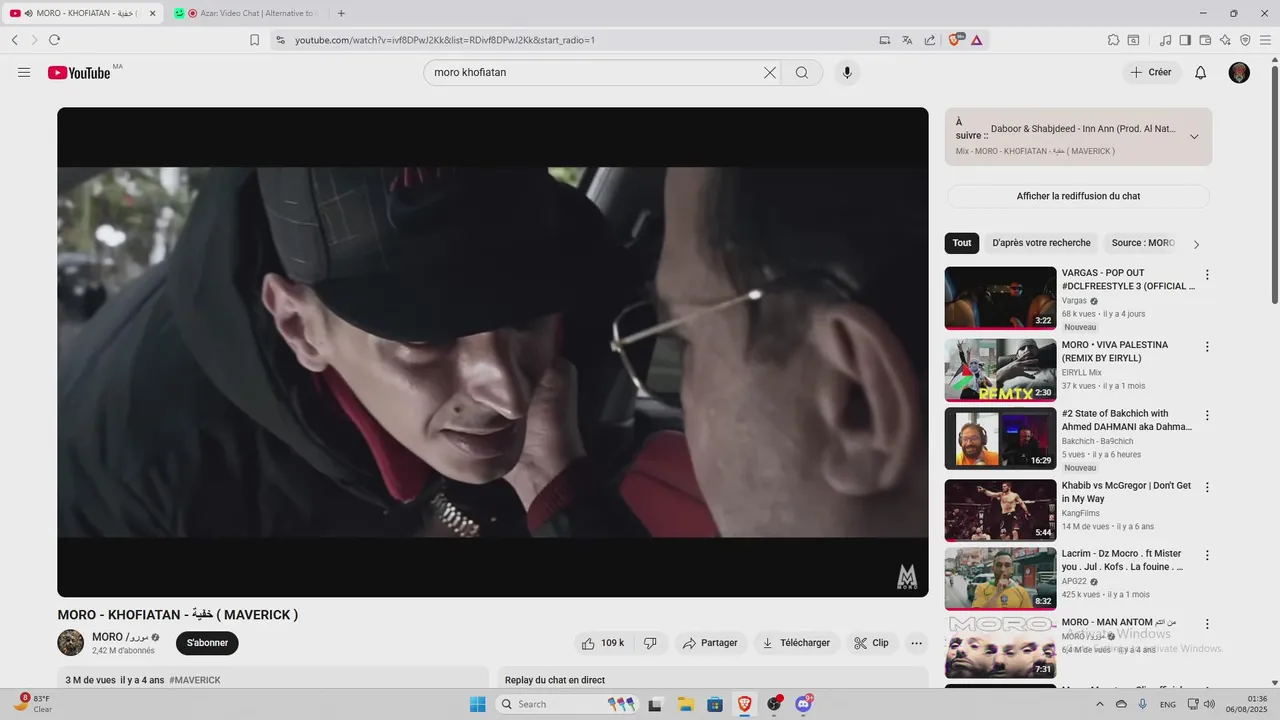Screen dimensions: 1280x720
Task: Select the Source : MORO chip
Action: point(1143,243)
